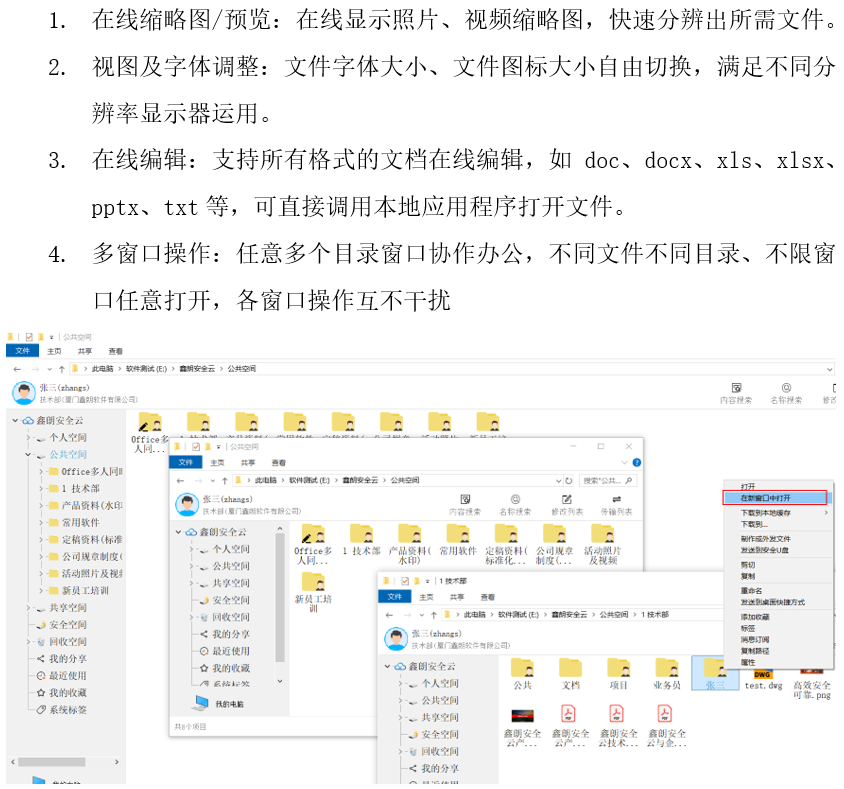Choose 重命名 from the context menu
Image resolution: width=844 pixels, height=789 pixels.
[x=752, y=591]
